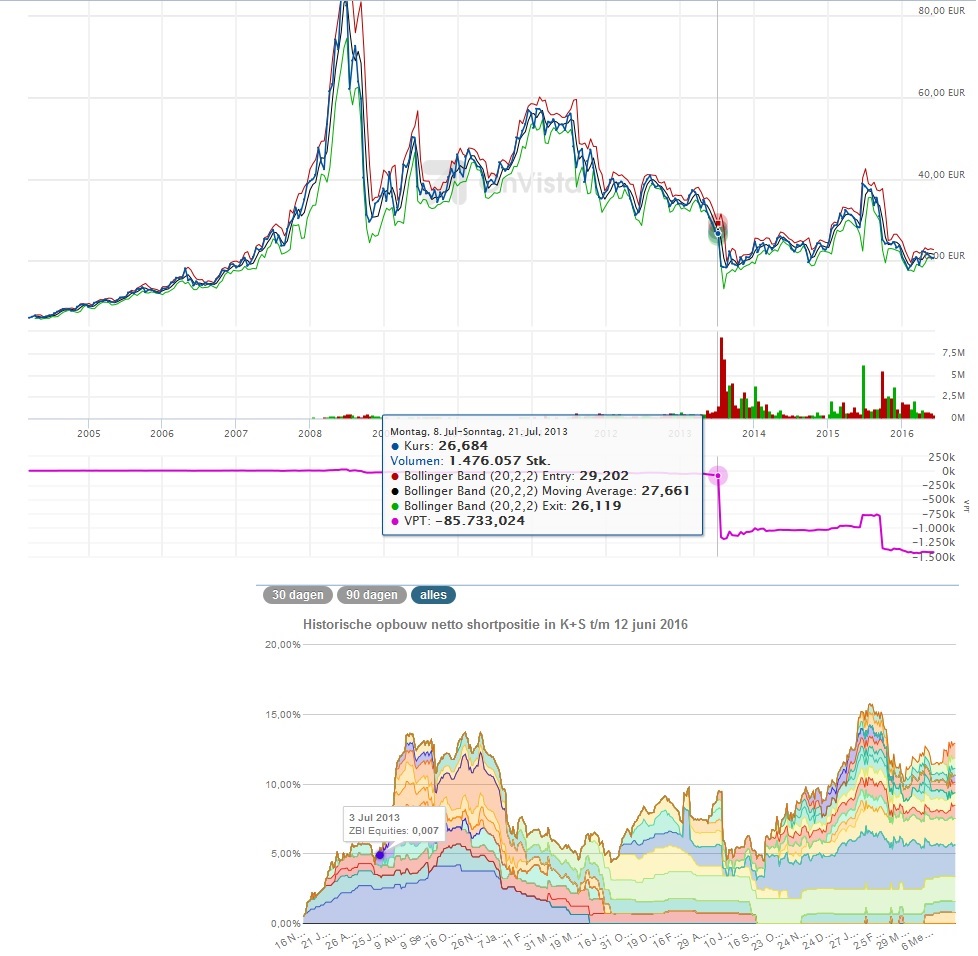Click the 10,00% short position axis label
The image size is (978, 956).
[x=283, y=785]
